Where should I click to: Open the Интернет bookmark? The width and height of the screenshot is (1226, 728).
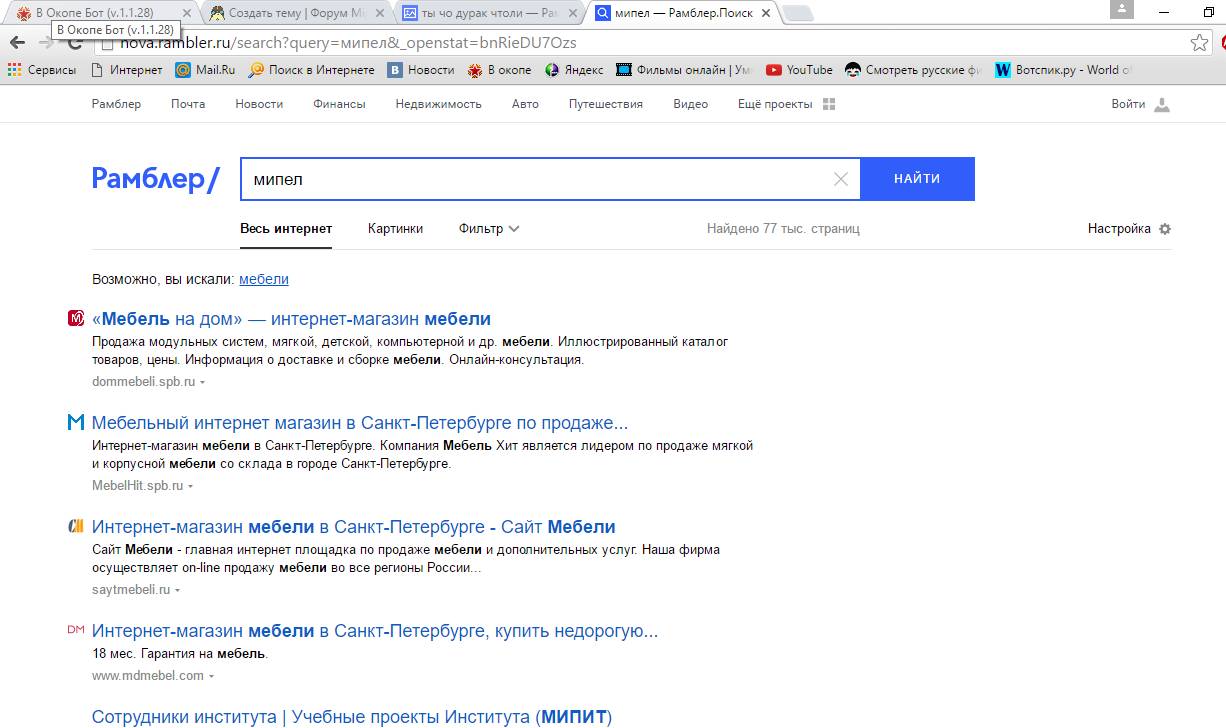126,70
